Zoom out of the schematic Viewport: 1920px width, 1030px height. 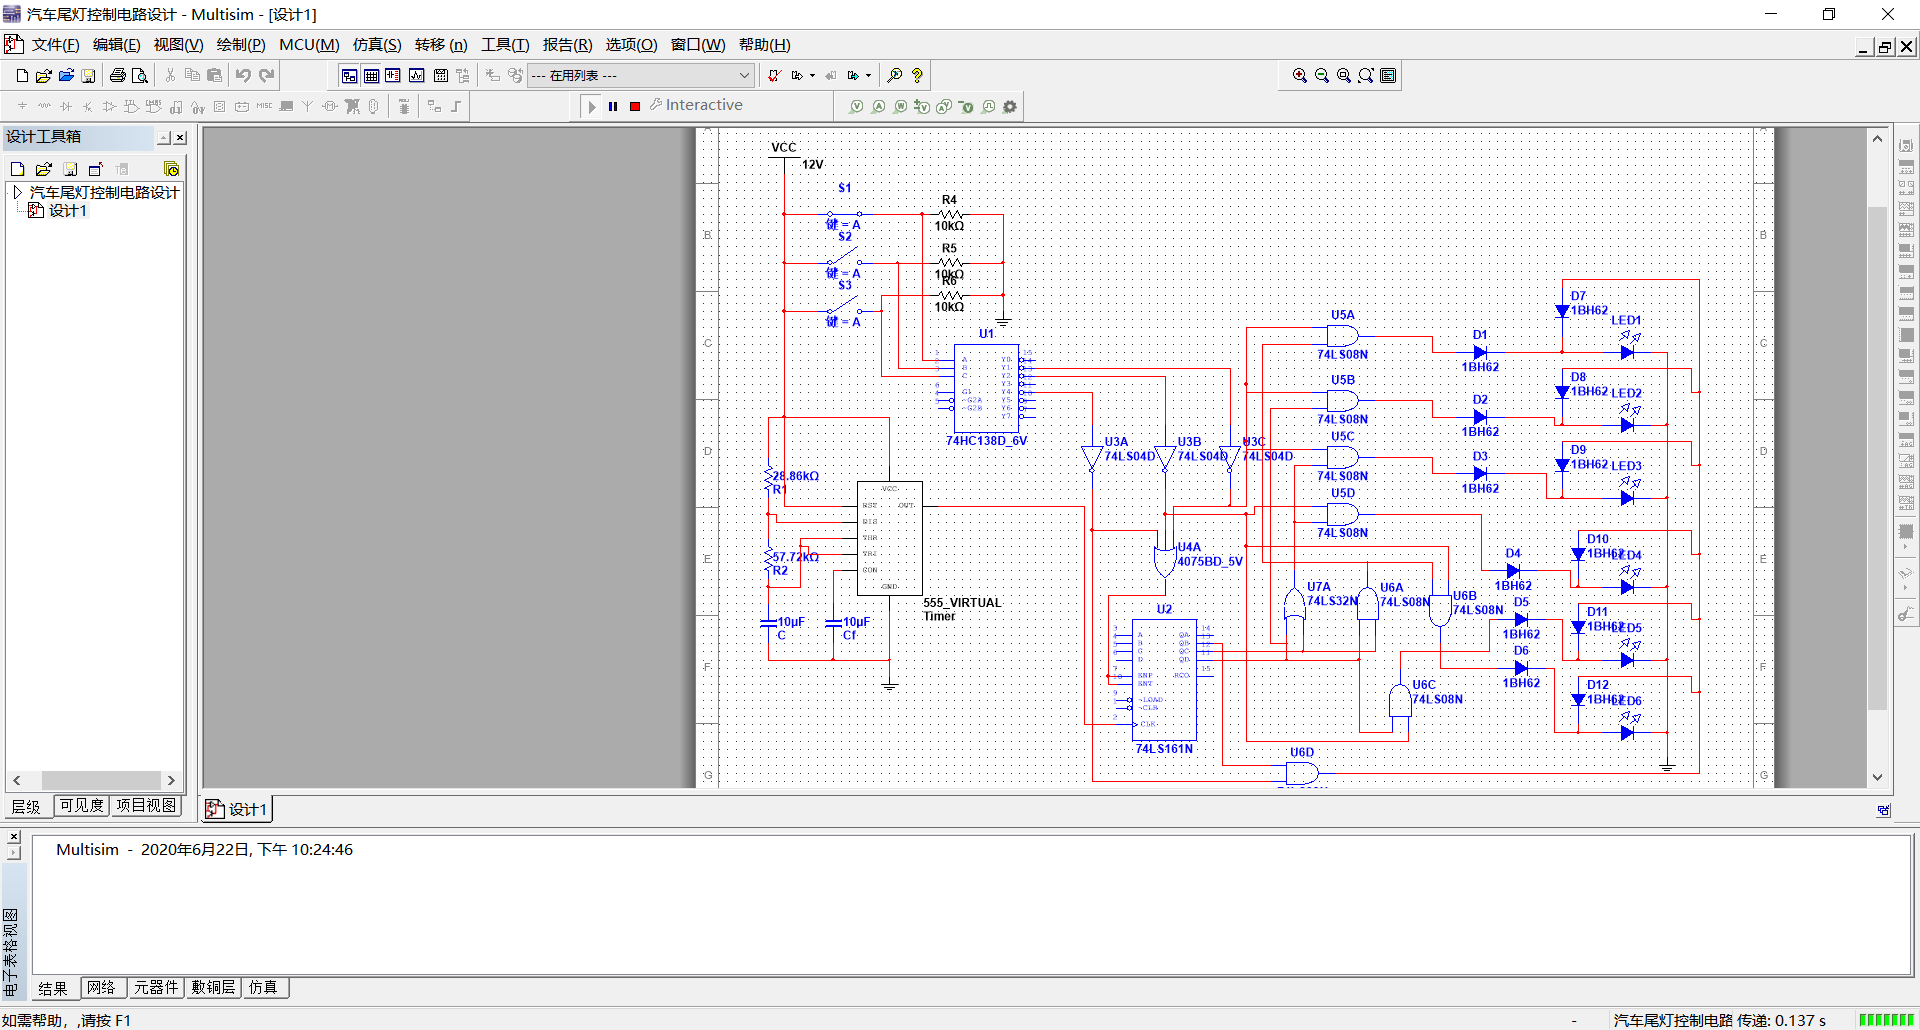click(1321, 75)
